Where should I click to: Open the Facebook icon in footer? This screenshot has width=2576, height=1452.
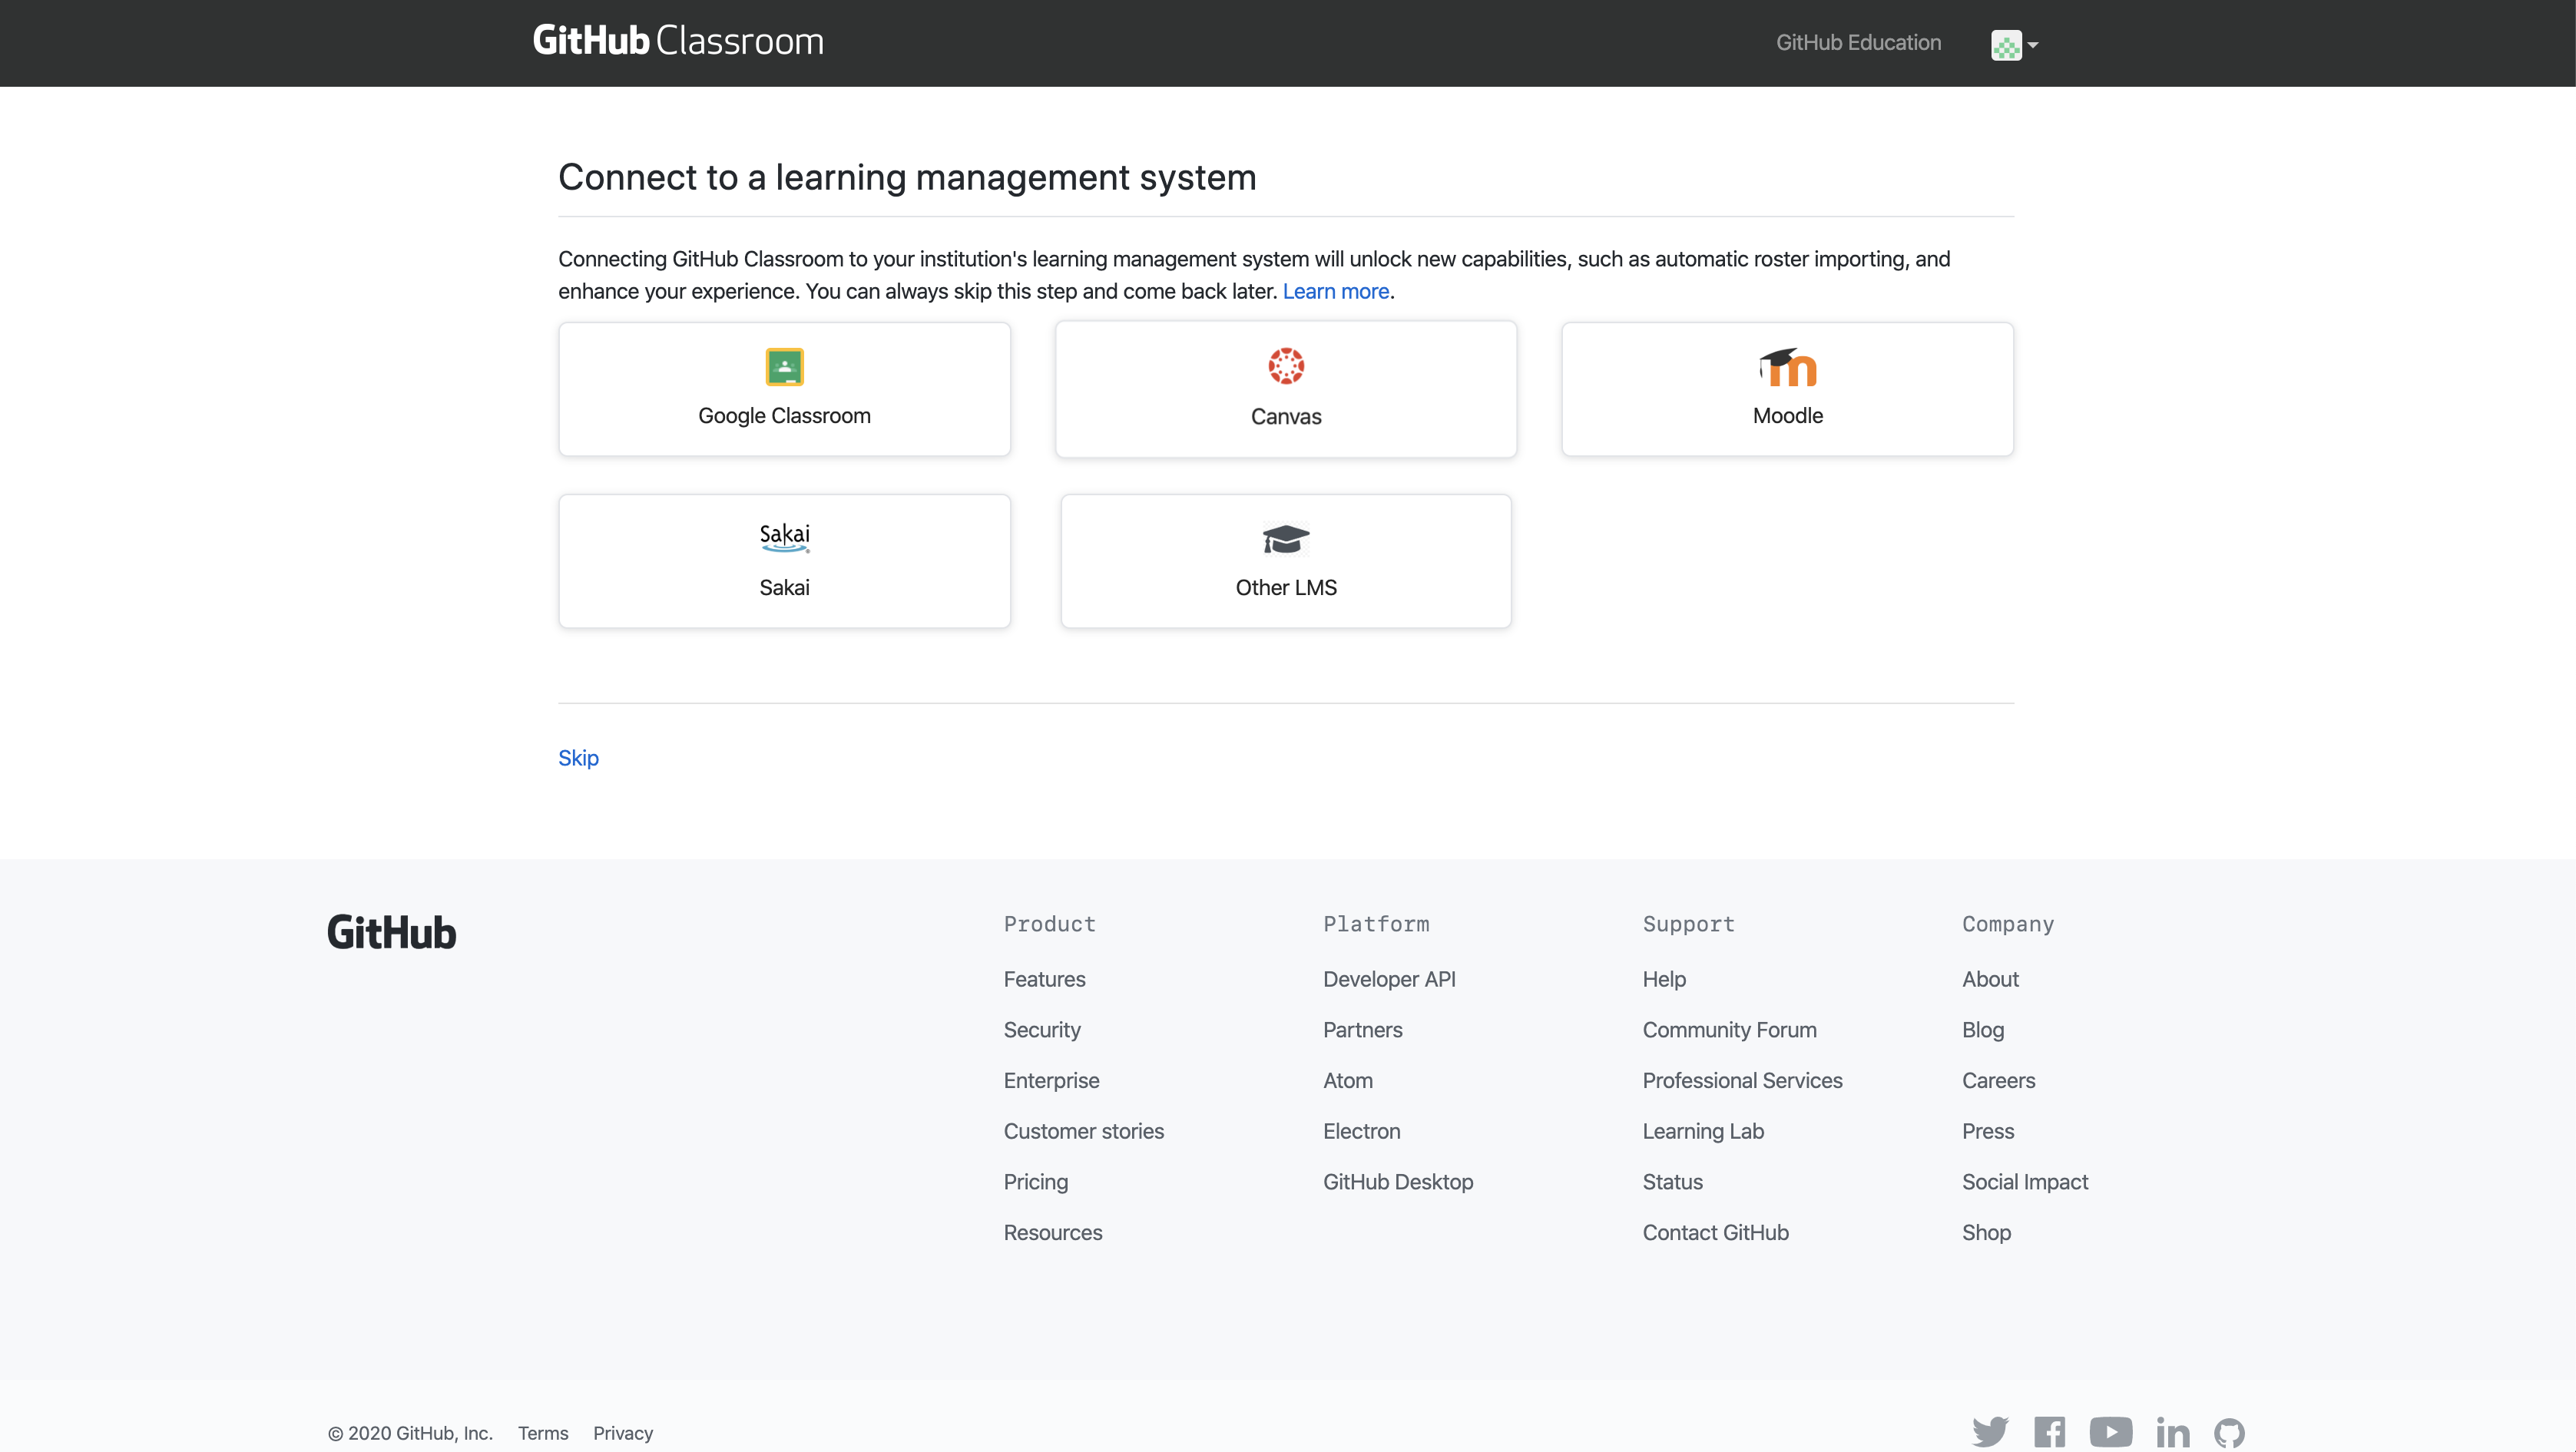click(x=2050, y=1432)
